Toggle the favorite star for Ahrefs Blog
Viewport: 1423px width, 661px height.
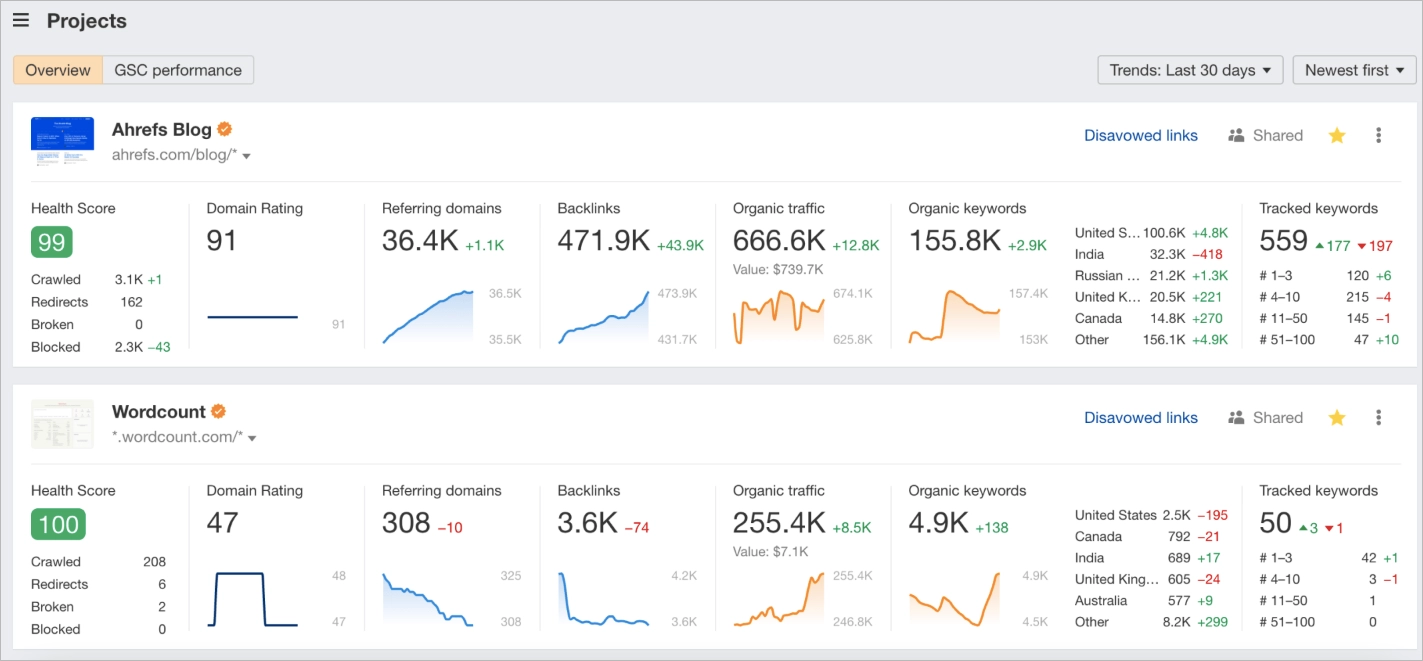pyautogui.click(x=1337, y=135)
